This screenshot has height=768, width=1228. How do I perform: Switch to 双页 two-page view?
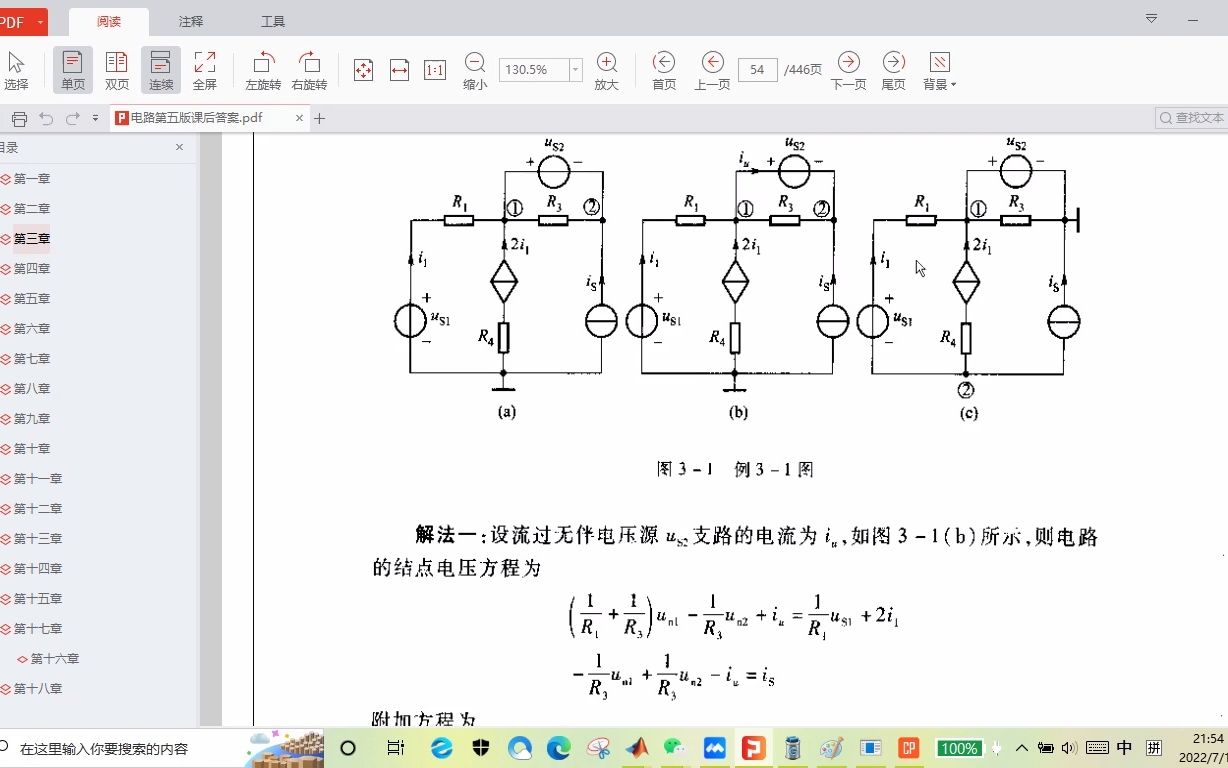116,69
